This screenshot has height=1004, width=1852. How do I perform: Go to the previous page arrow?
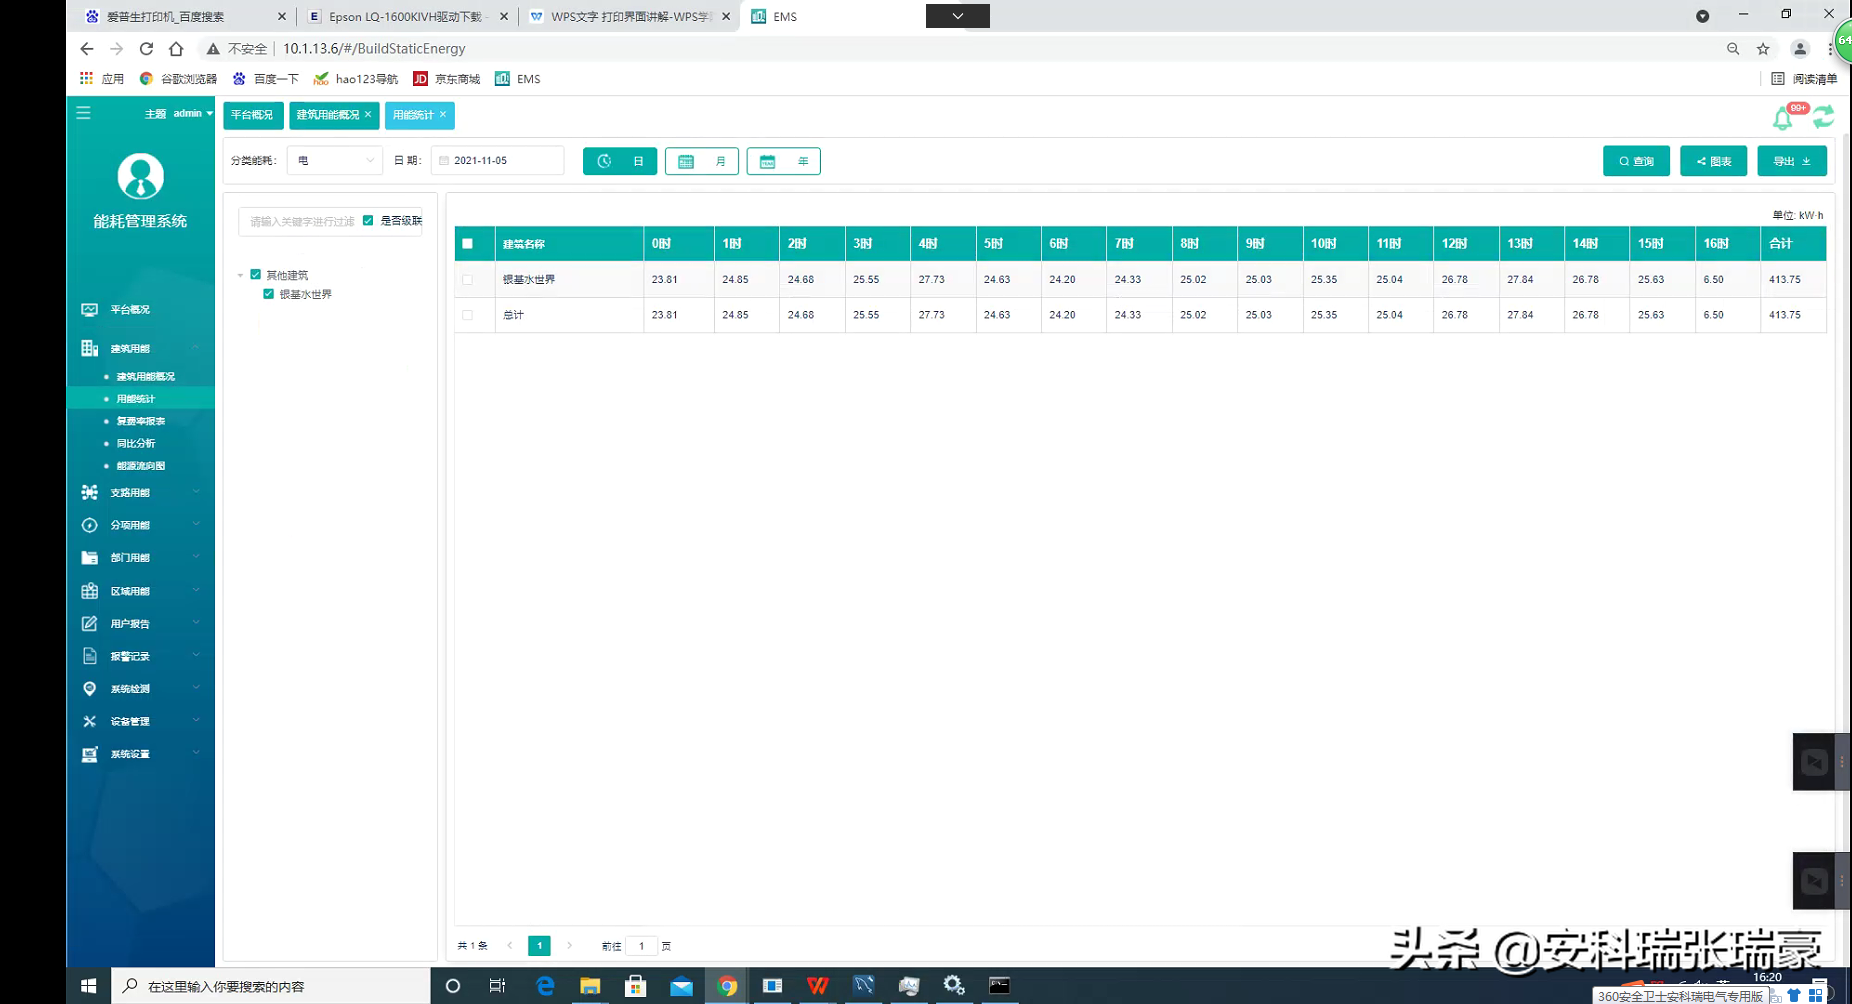(x=510, y=946)
